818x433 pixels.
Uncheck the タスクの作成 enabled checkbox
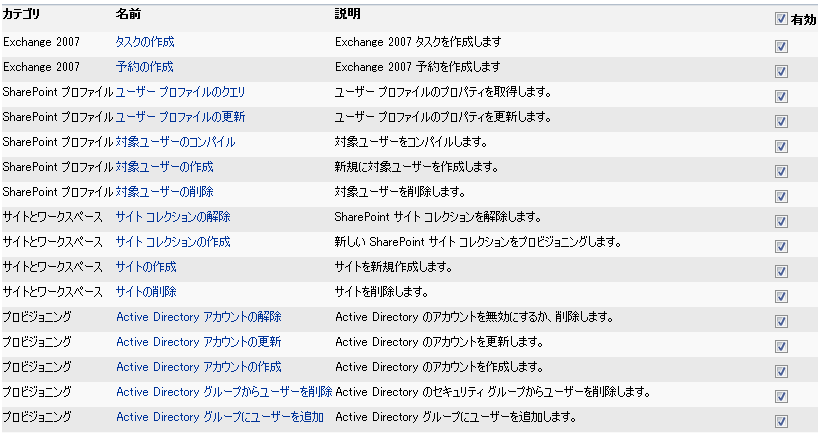[781, 47]
